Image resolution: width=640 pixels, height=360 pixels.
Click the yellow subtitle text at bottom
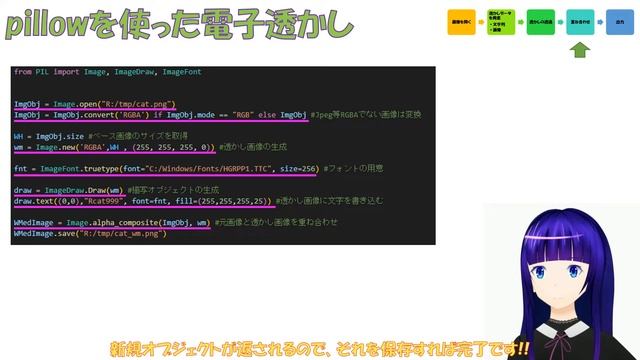pyautogui.click(x=320, y=349)
